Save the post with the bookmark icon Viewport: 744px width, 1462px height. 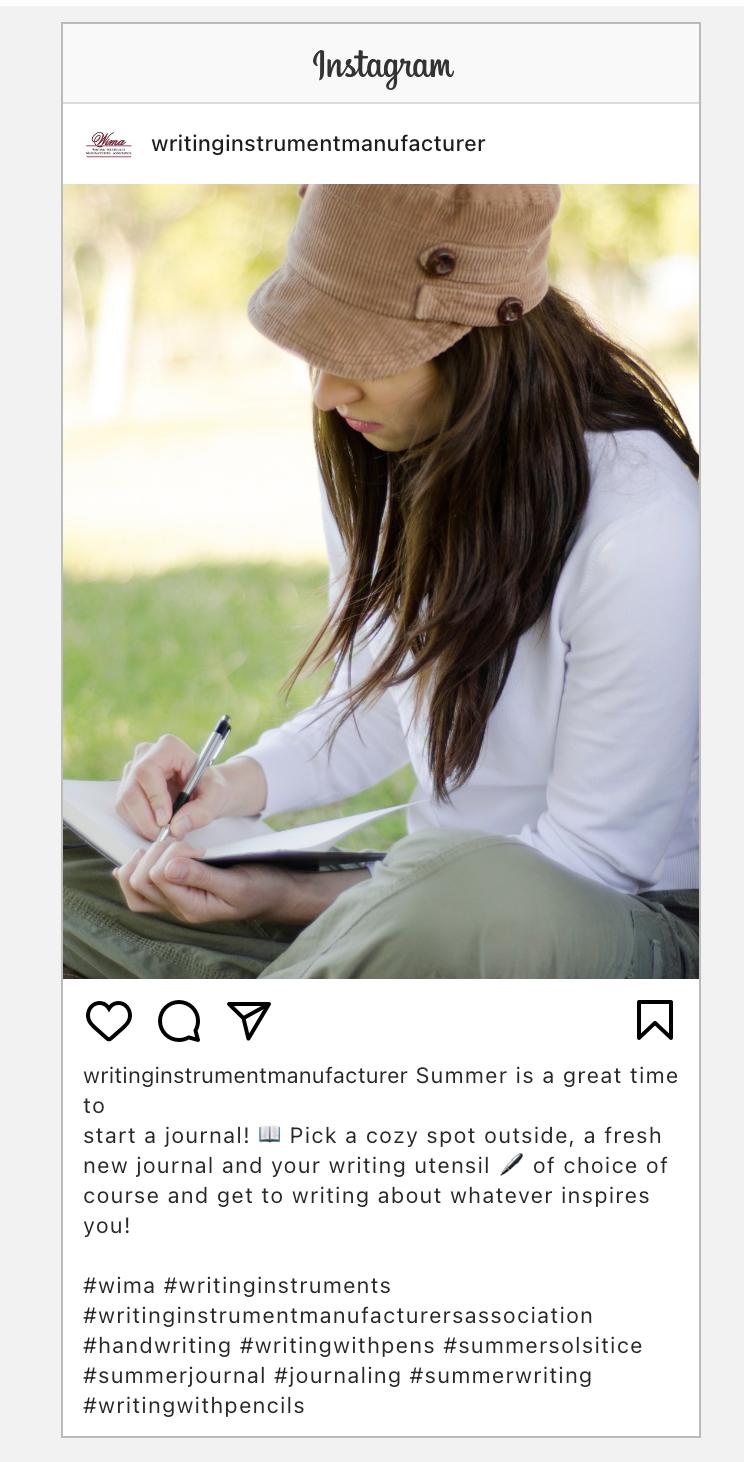pyautogui.click(x=655, y=1020)
